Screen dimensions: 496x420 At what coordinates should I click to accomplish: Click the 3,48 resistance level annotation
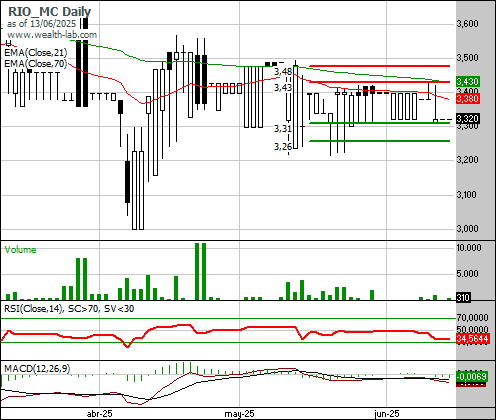pos(283,71)
